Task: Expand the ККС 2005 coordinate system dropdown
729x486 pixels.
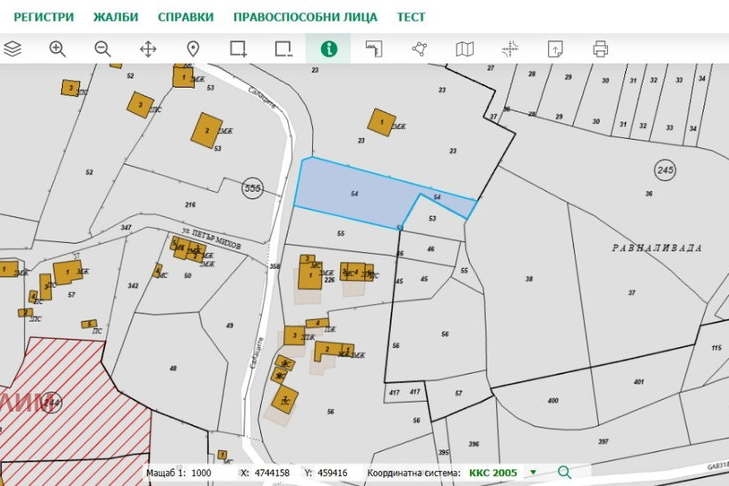Action: click(533, 473)
